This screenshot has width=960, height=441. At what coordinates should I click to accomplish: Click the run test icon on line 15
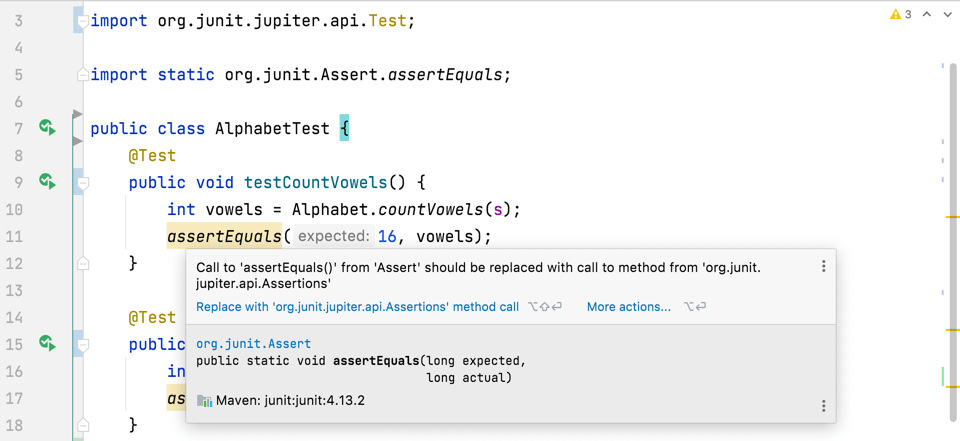pyautogui.click(x=47, y=343)
